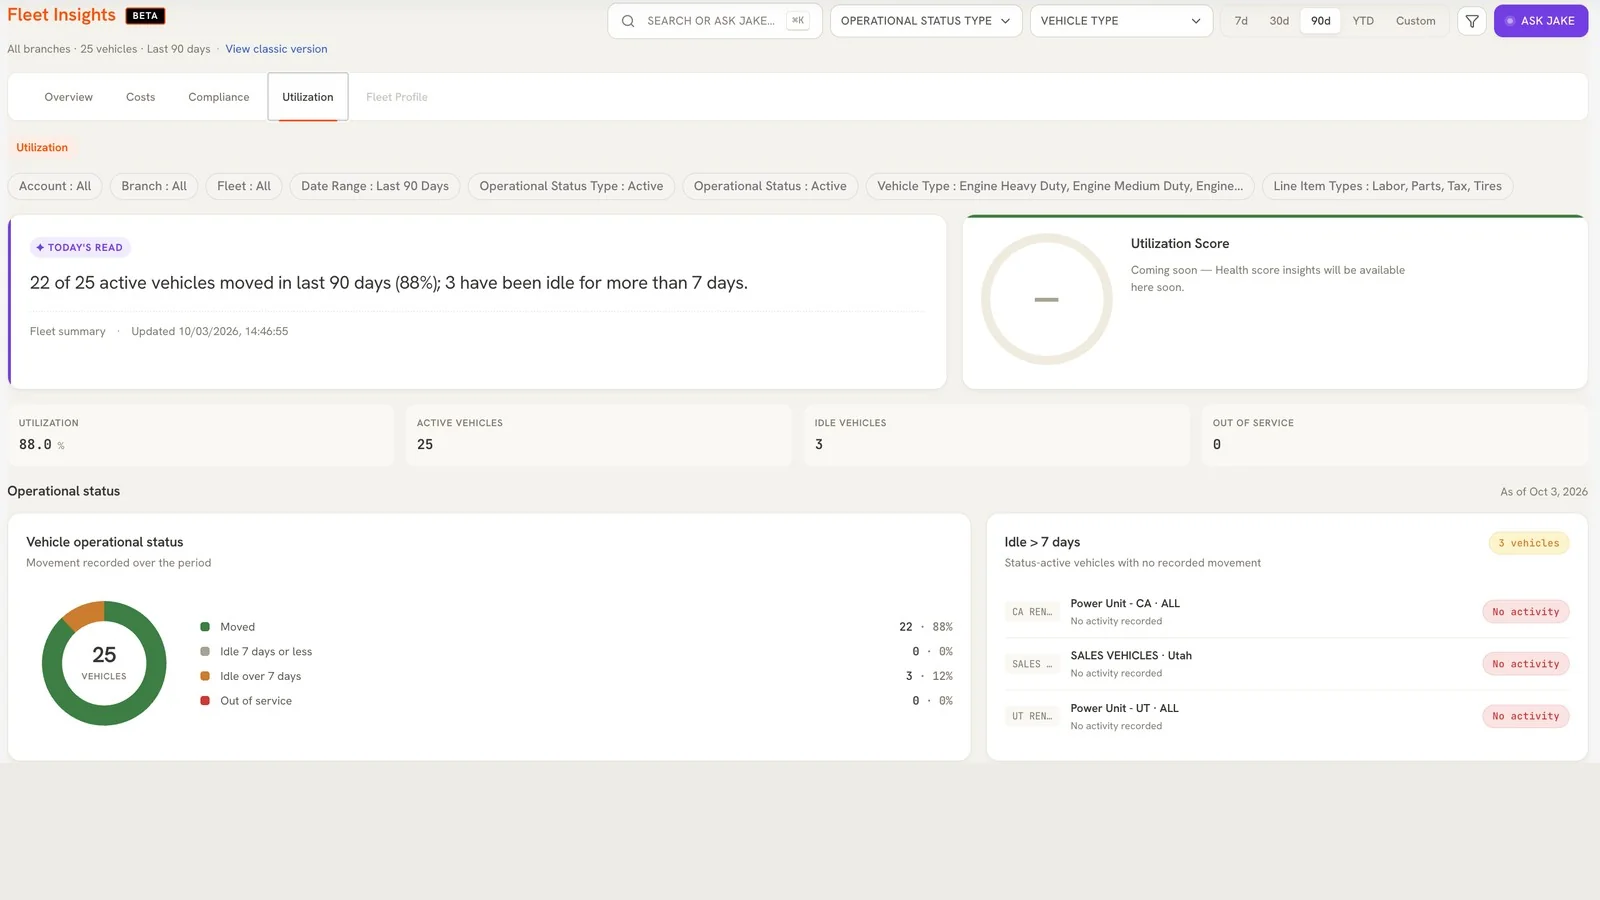
Task: Click View classic version link
Action: coord(276,49)
